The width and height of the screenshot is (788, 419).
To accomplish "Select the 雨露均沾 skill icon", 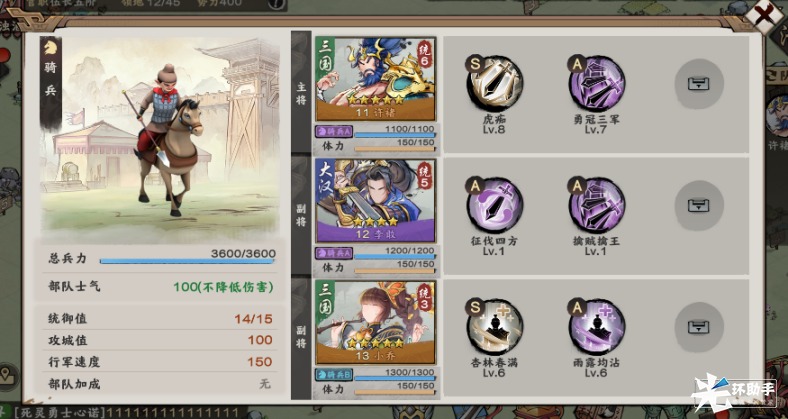I will tap(597, 327).
